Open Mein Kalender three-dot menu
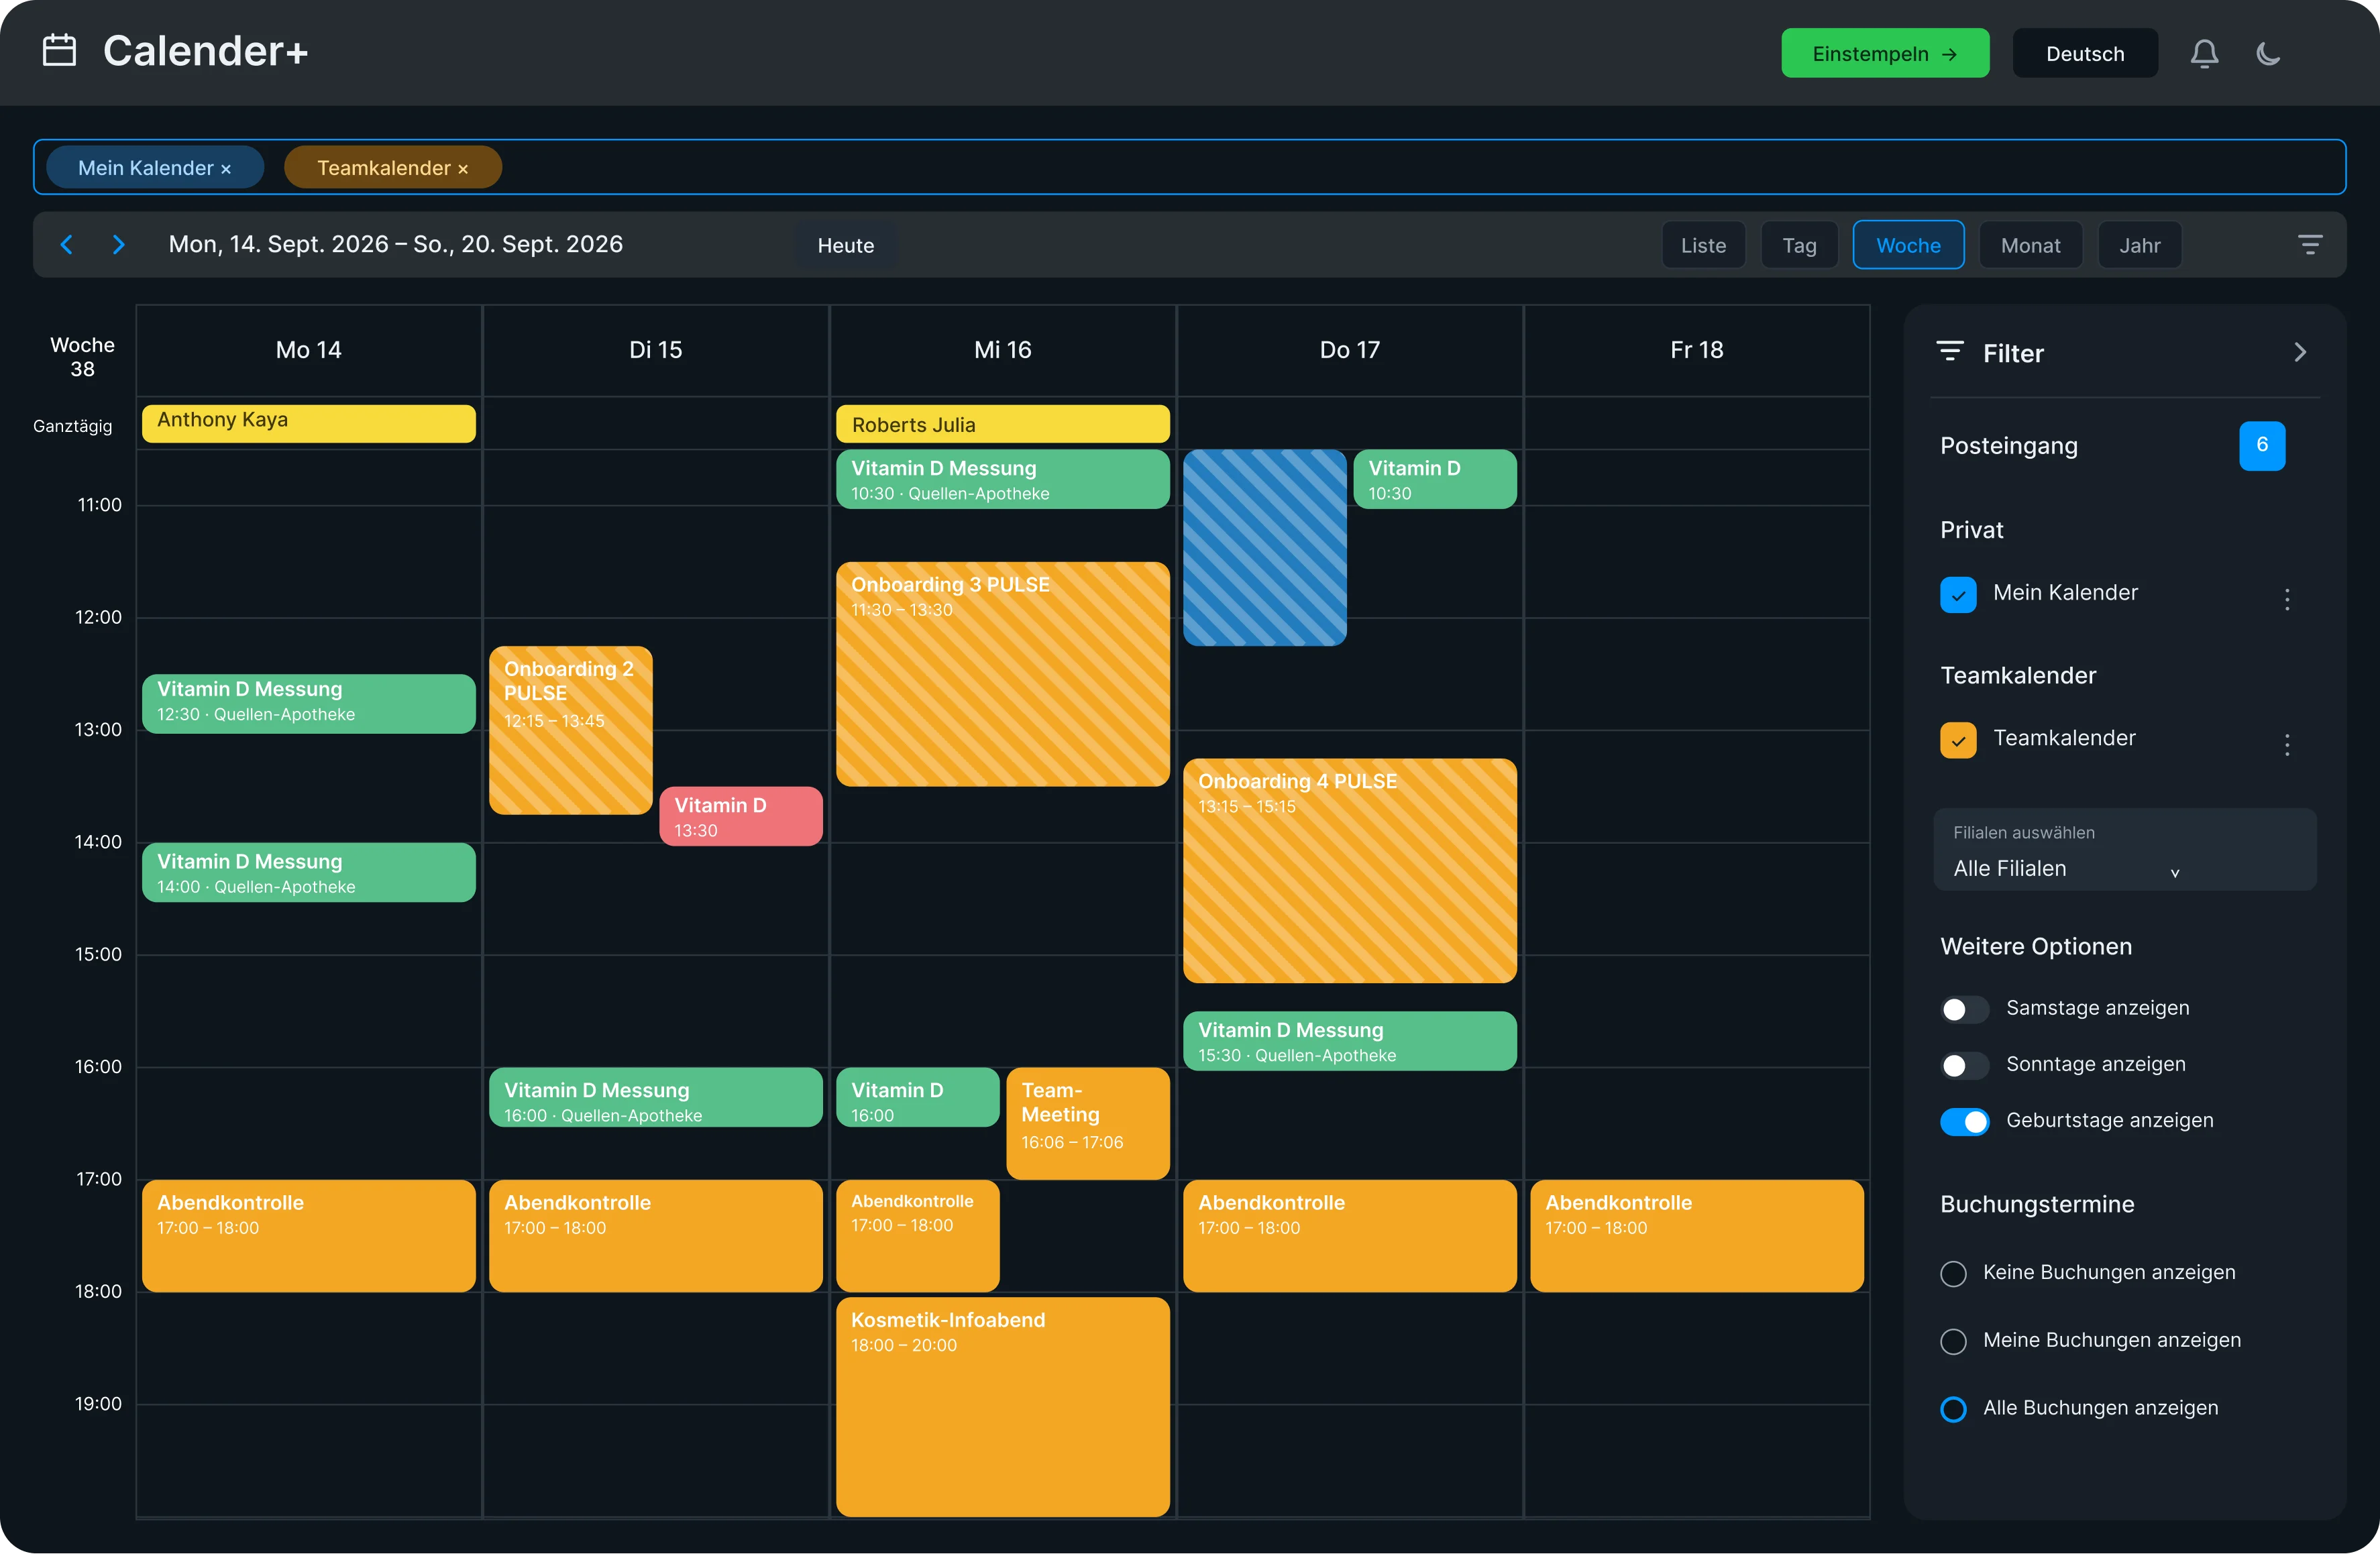 pos(2287,599)
